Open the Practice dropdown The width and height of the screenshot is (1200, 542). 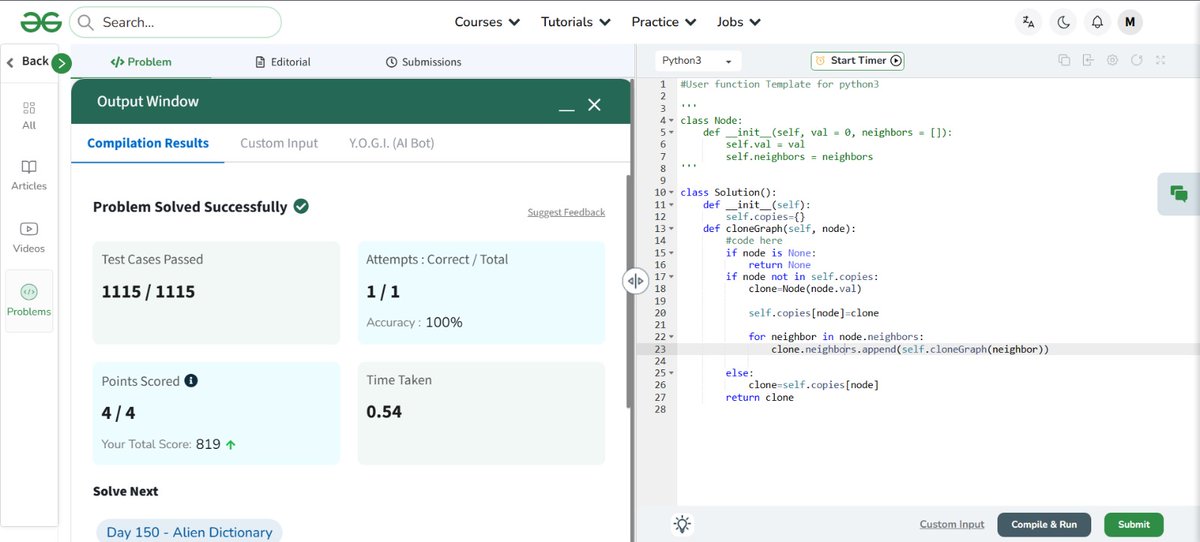click(x=663, y=22)
